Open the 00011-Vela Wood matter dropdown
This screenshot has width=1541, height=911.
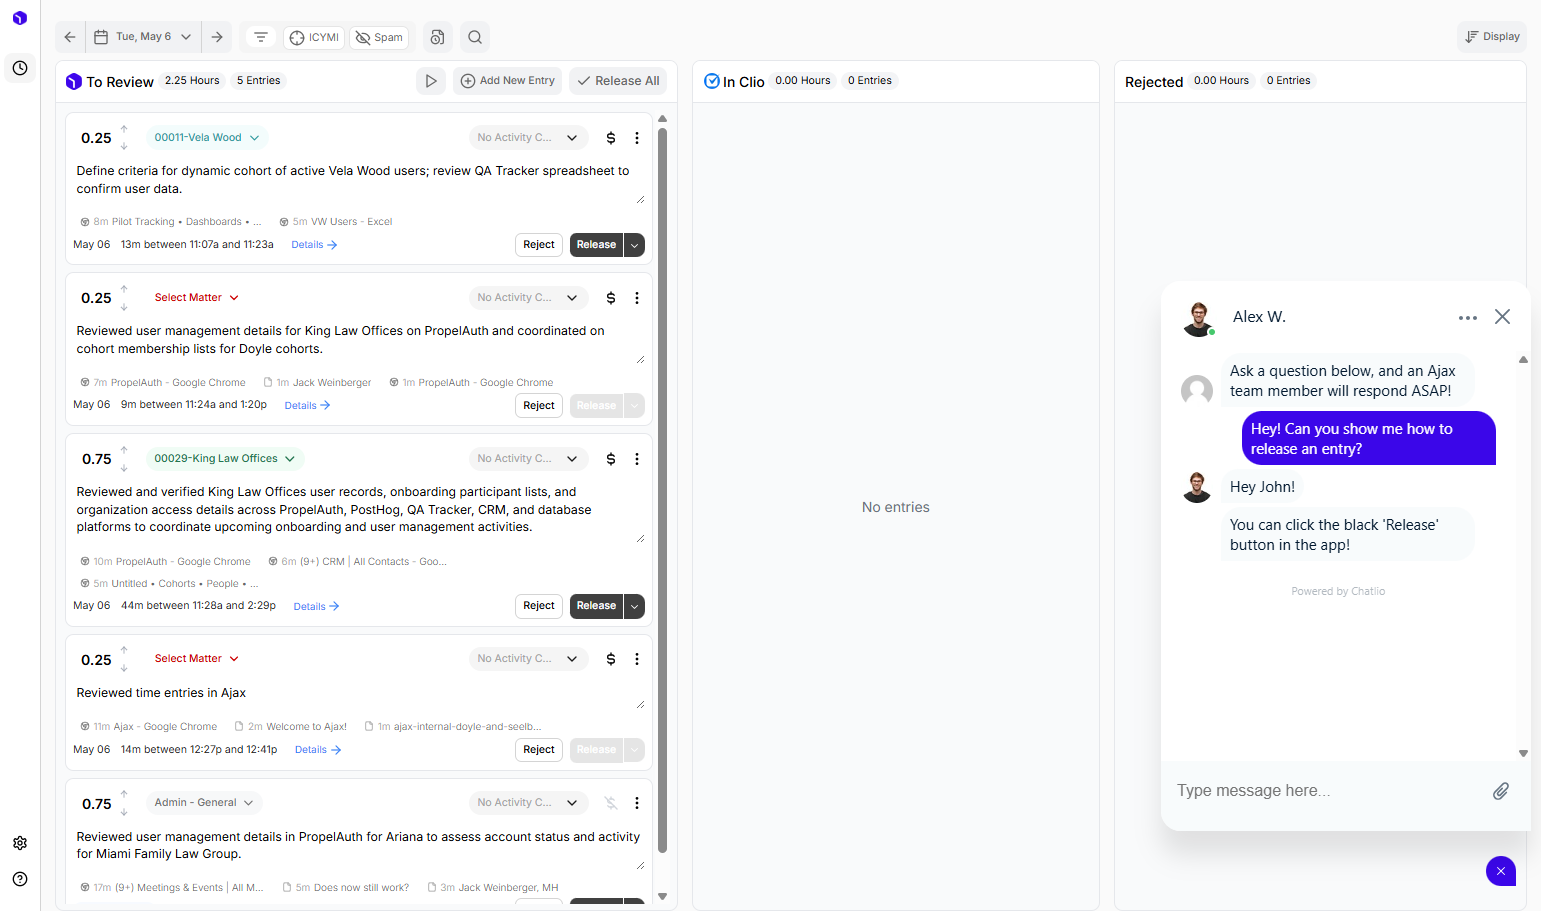[x=206, y=138]
